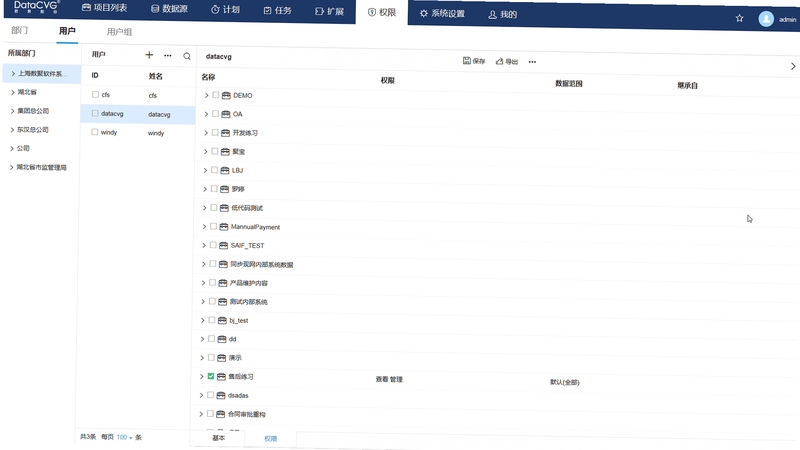Click the DataCVG logo
The width and height of the screenshot is (800, 450).
click(36, 7)
